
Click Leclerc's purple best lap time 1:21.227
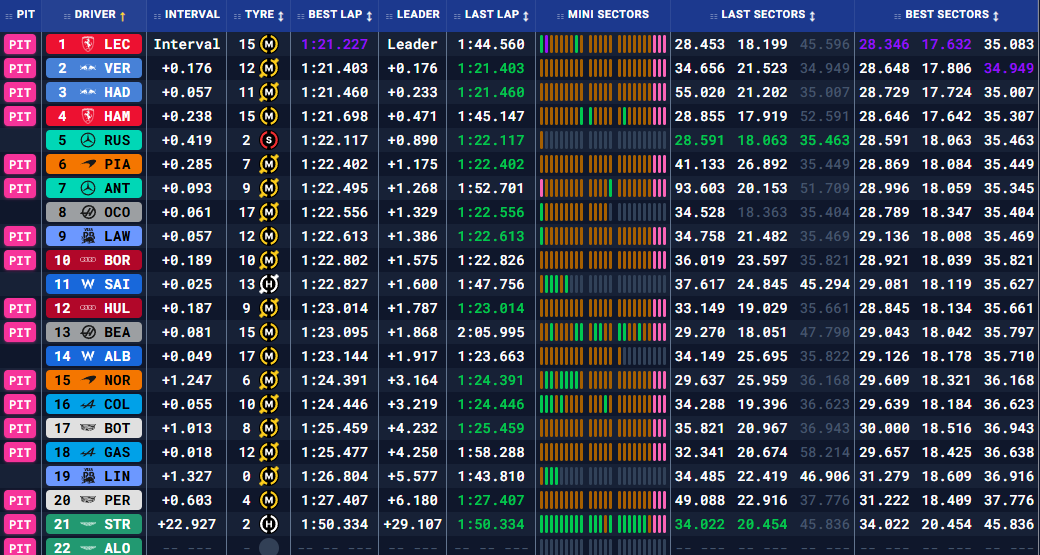point(334,44)
